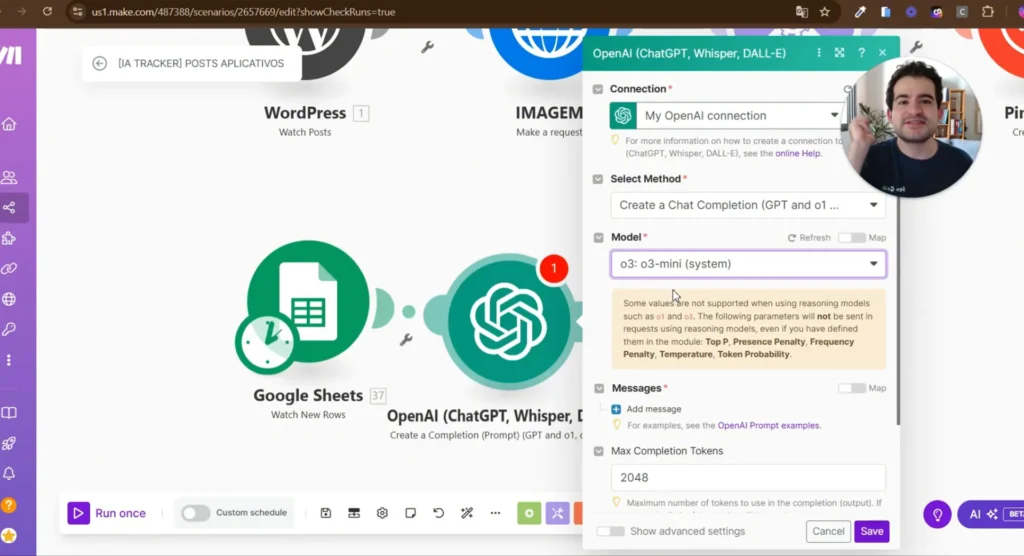1024x556 pixels.
Task: Click green Flow control tool icon
Action: tap(529, 513)
